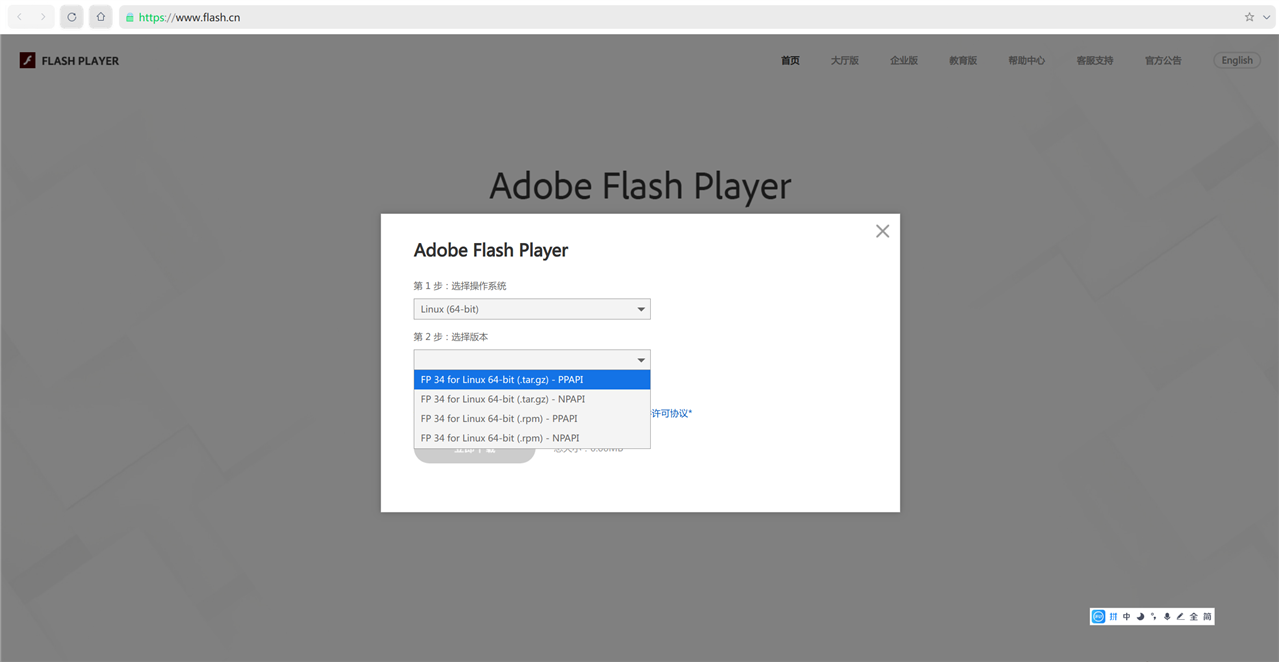Click the green lock security icon
1279x662 pixels.
pos(129,18)
